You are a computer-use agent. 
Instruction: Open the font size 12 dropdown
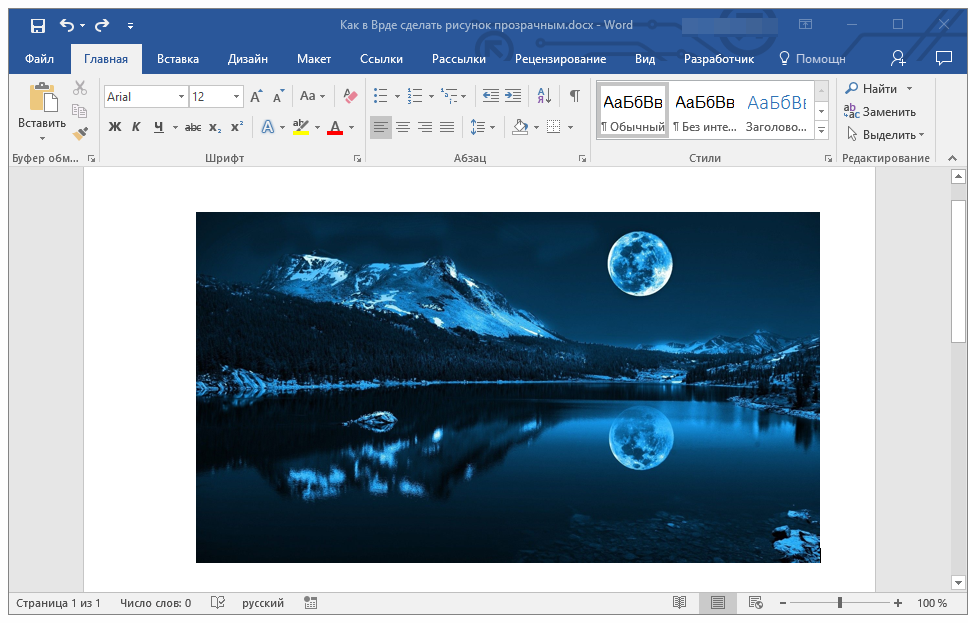pos(237,97)
